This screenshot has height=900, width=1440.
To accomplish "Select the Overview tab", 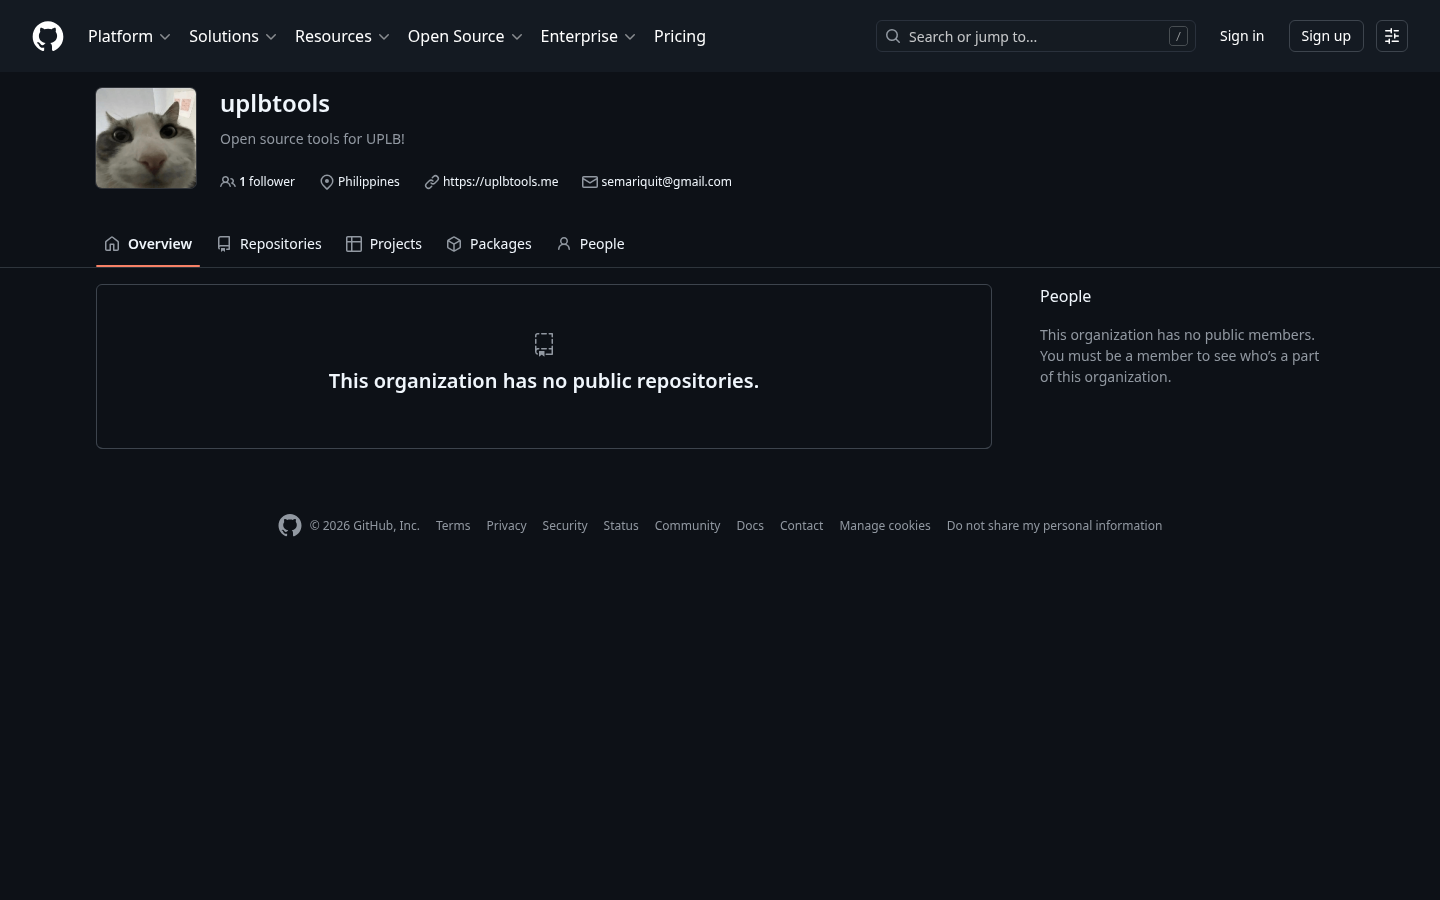I will (x=148, y=244).
